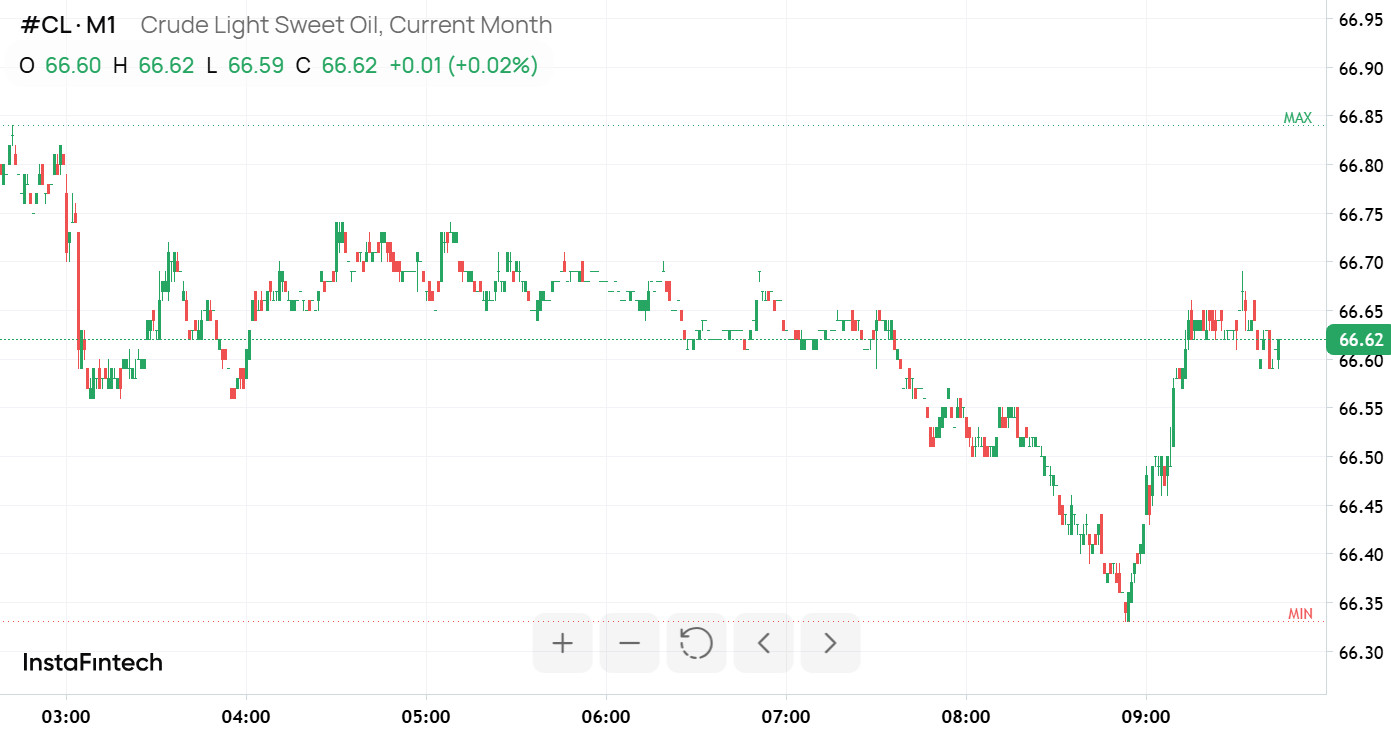The height and width of the screenshot is (740, 1391).
Task: Reset the chart view with circular arrow
Action: [x=696, y=643]
